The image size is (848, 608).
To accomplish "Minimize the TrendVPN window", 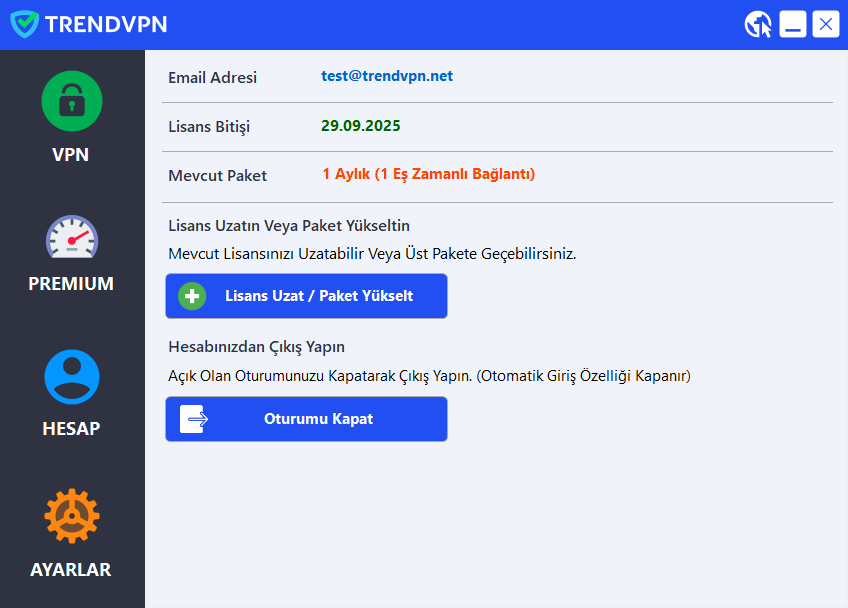I will (793, 24).
